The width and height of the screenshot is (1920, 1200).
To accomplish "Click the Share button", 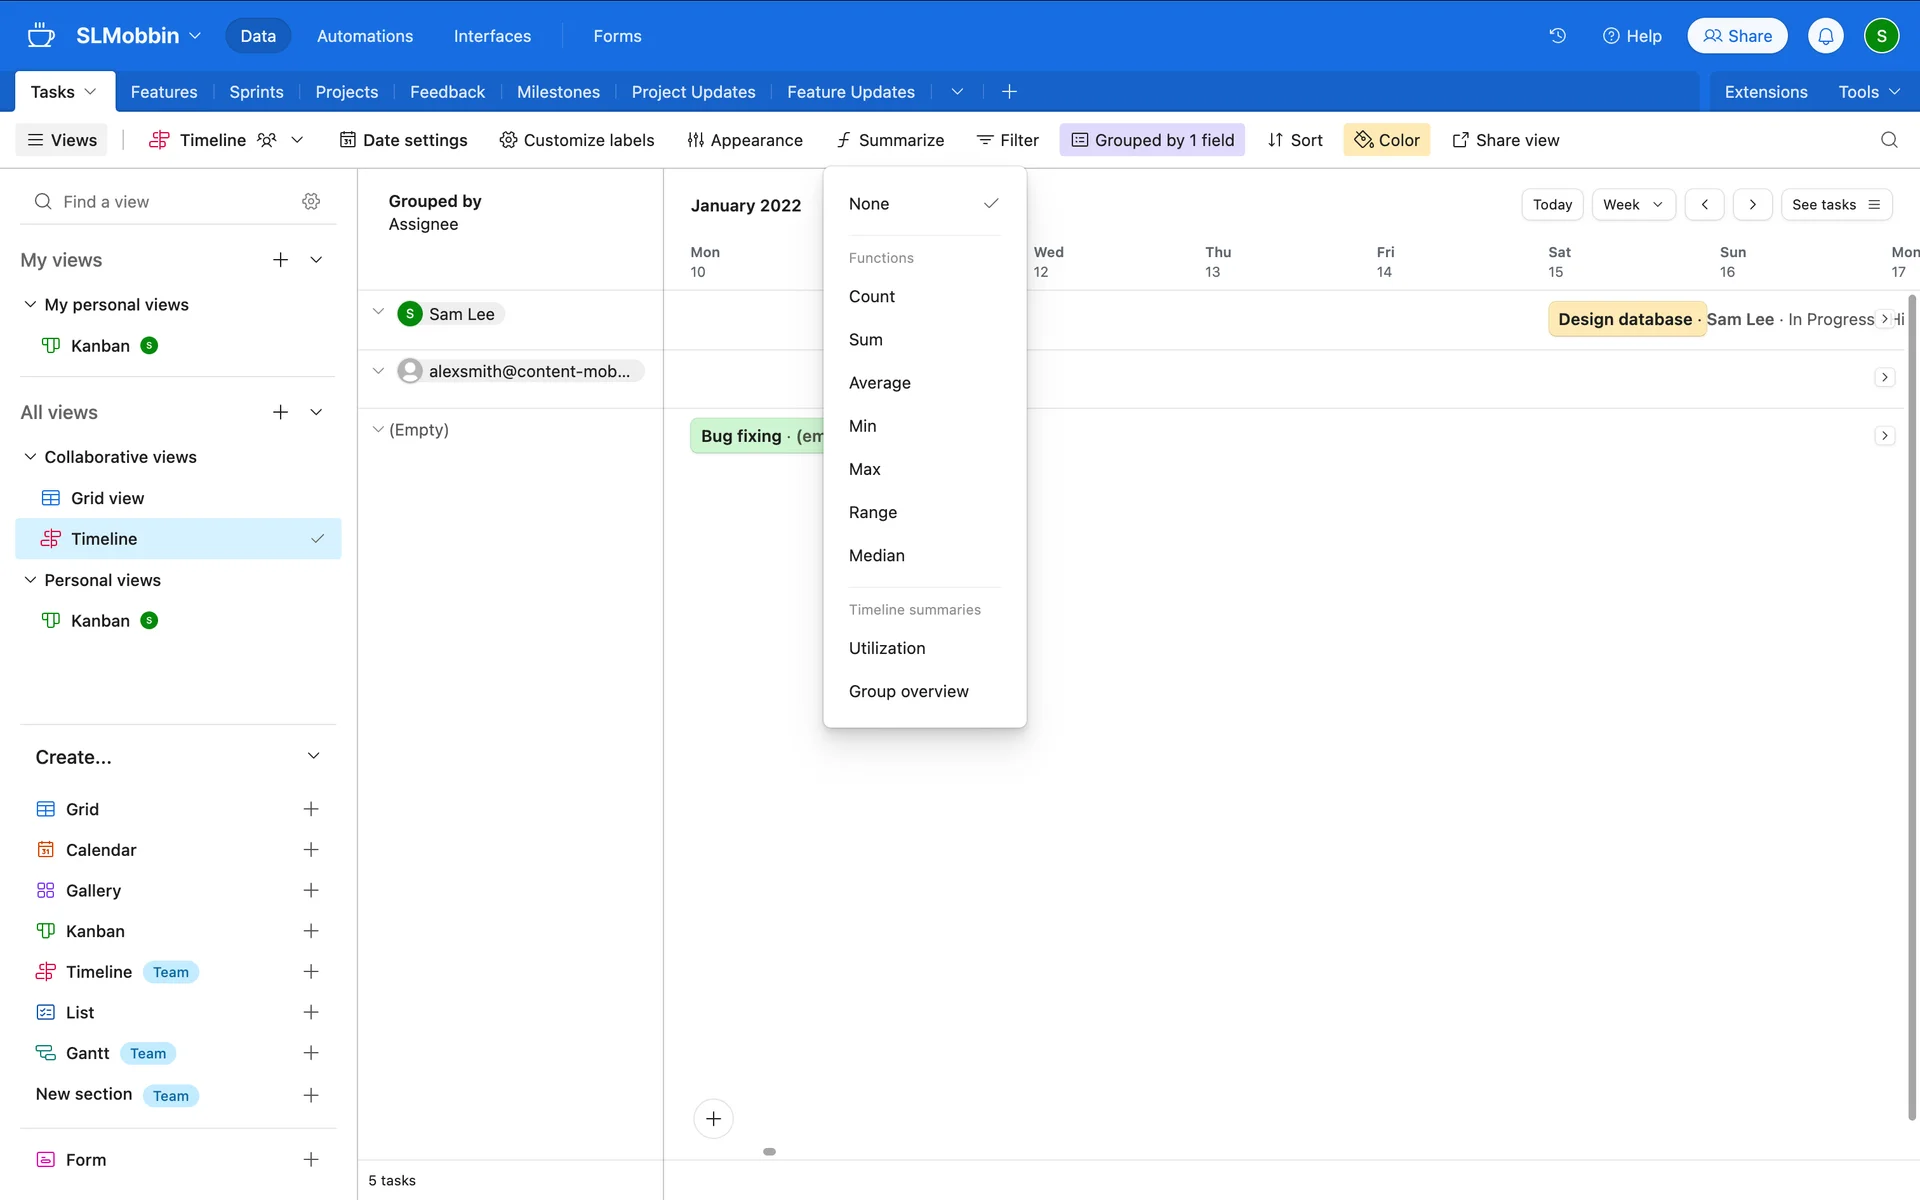I will pos(1737,36).
